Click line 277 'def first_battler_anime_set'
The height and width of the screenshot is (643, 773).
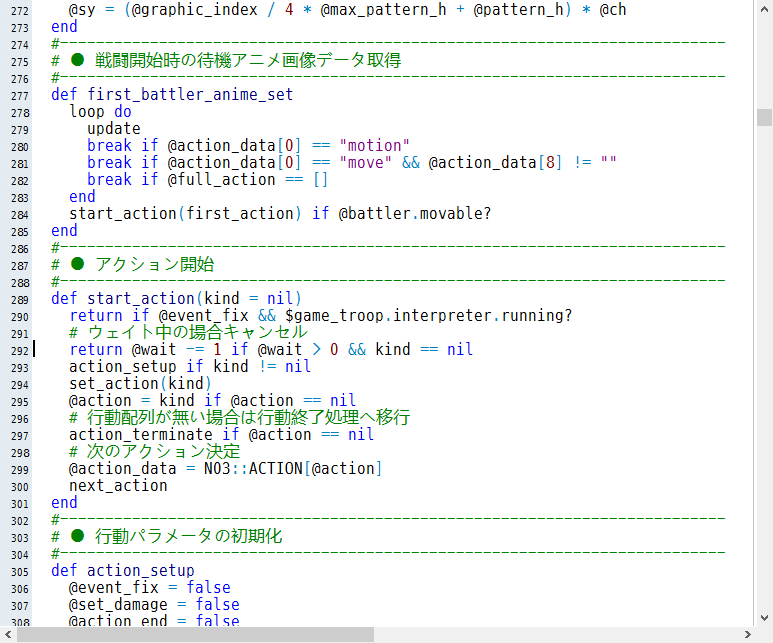click(172, 94)
